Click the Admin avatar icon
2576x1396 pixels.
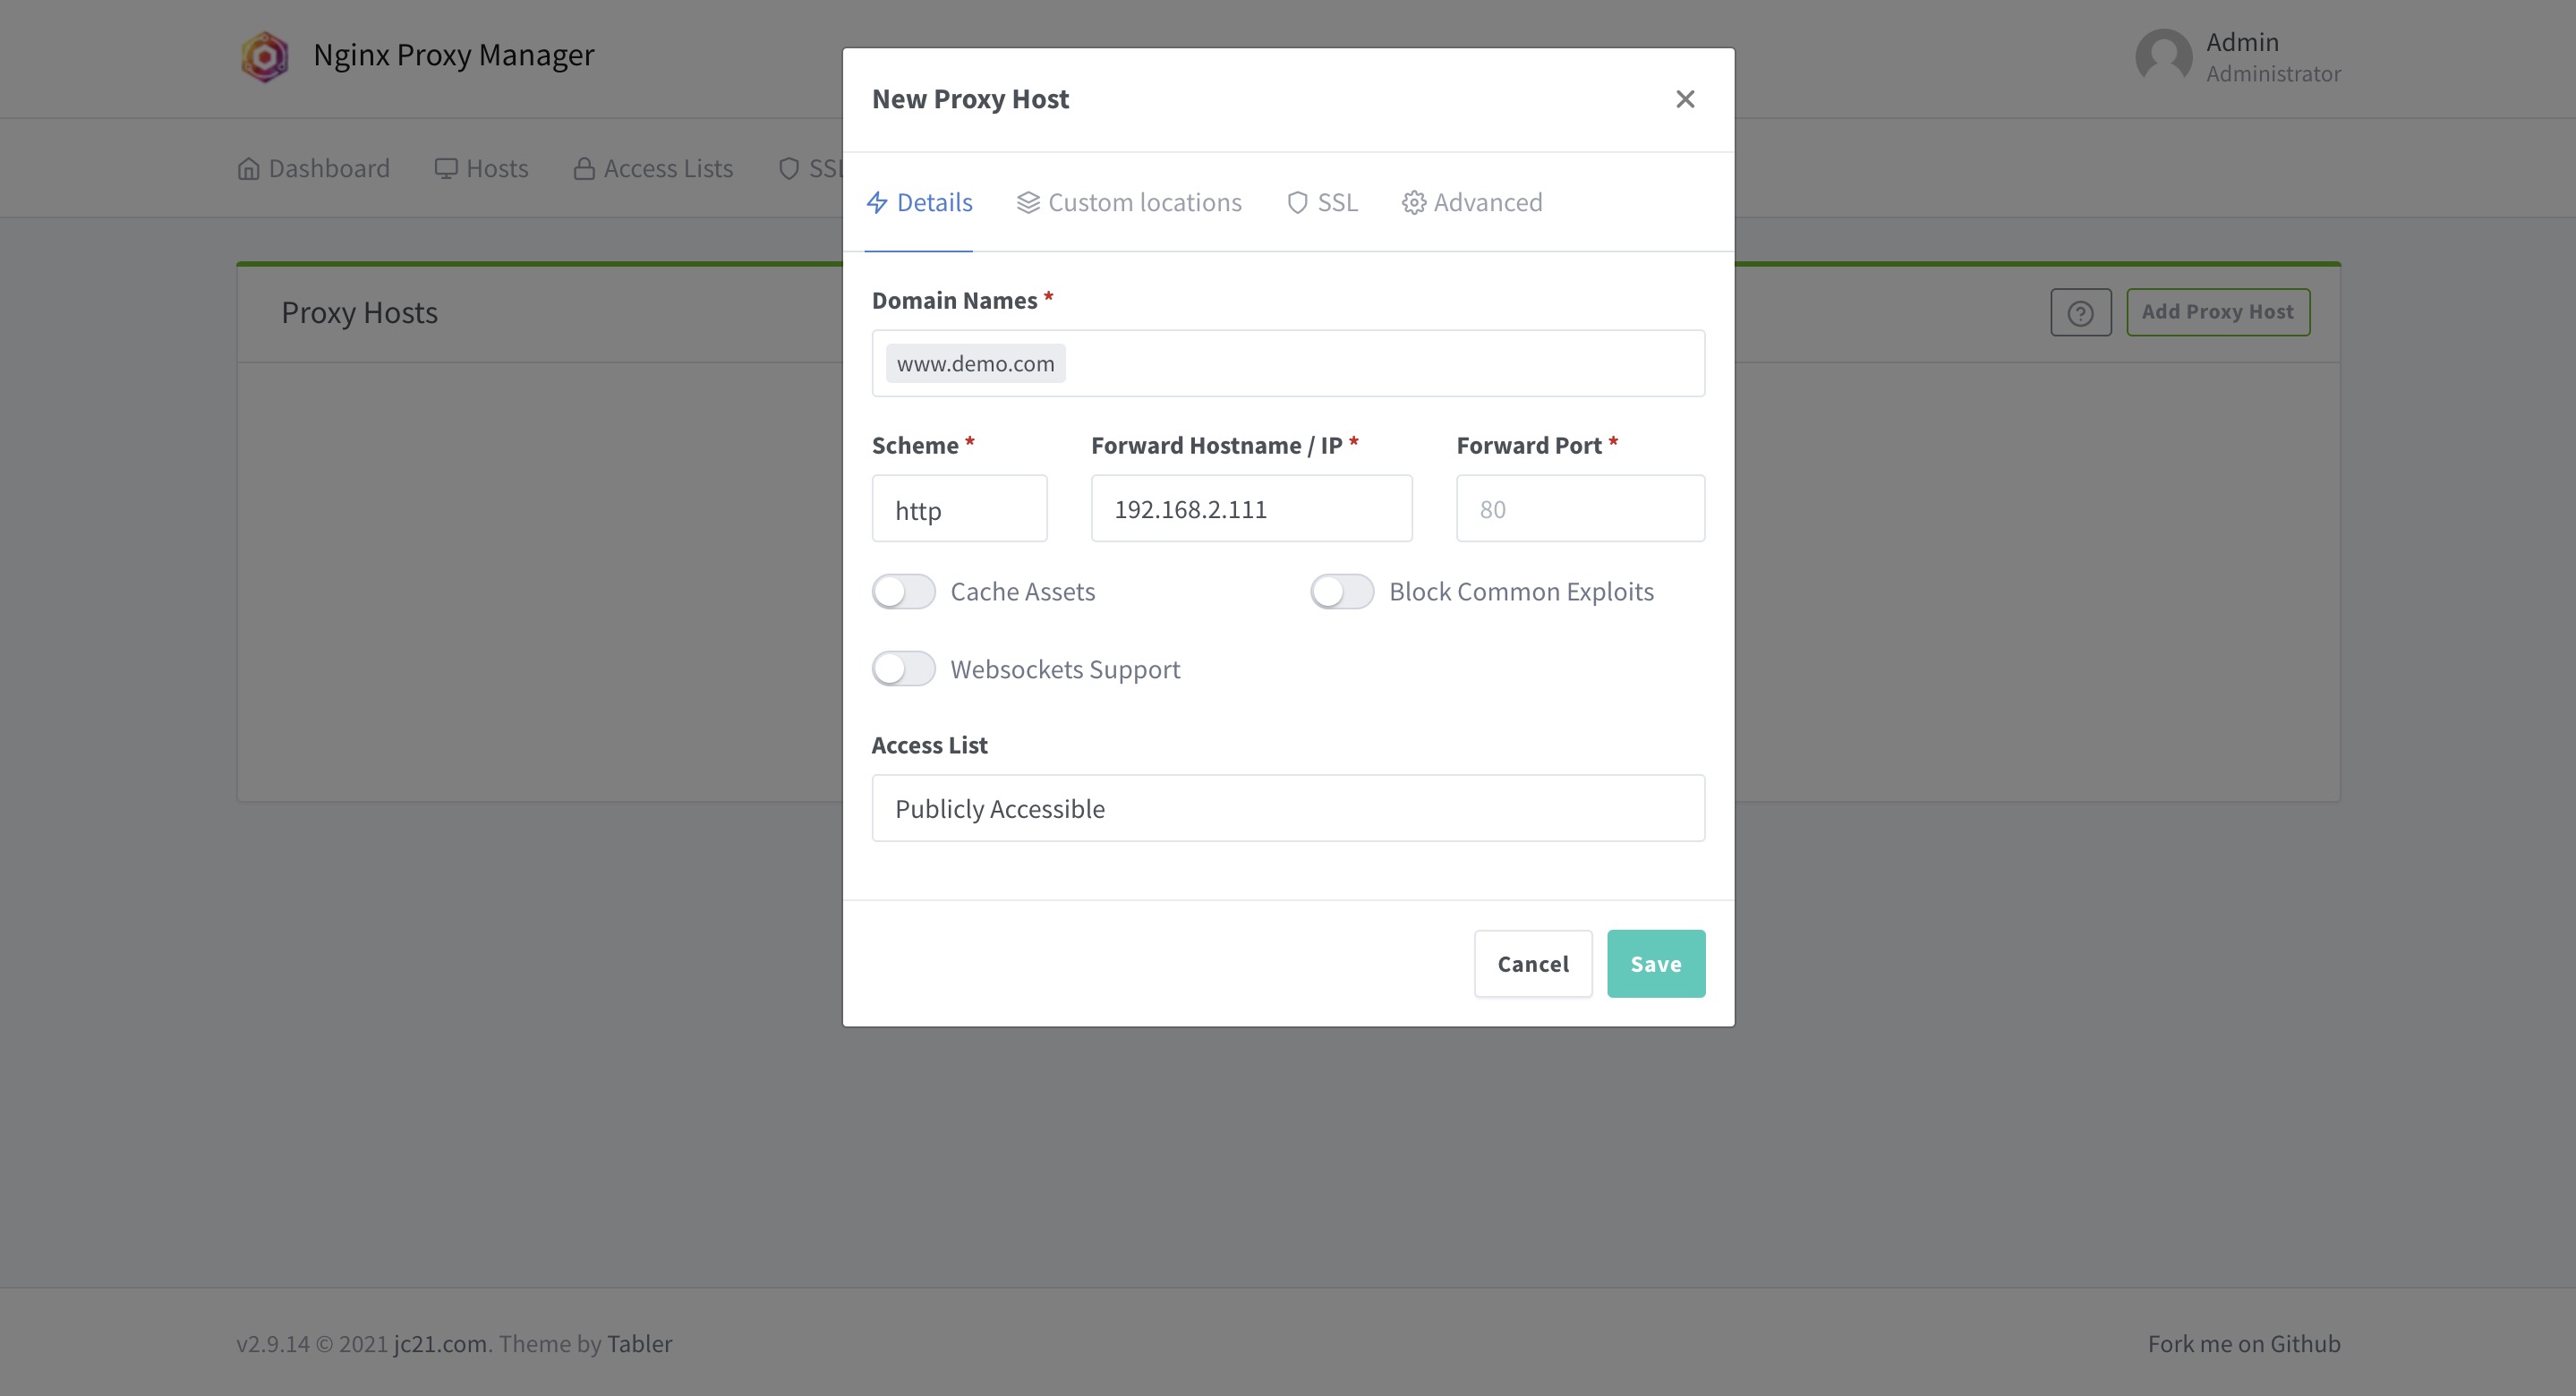(x=2166, y=57)
